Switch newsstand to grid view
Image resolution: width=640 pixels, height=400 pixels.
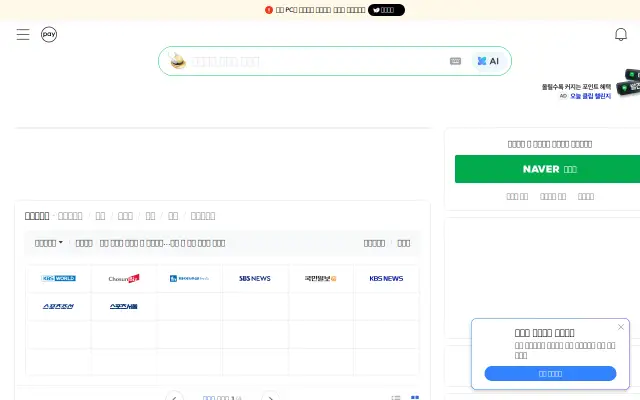(x=415, y=398)
